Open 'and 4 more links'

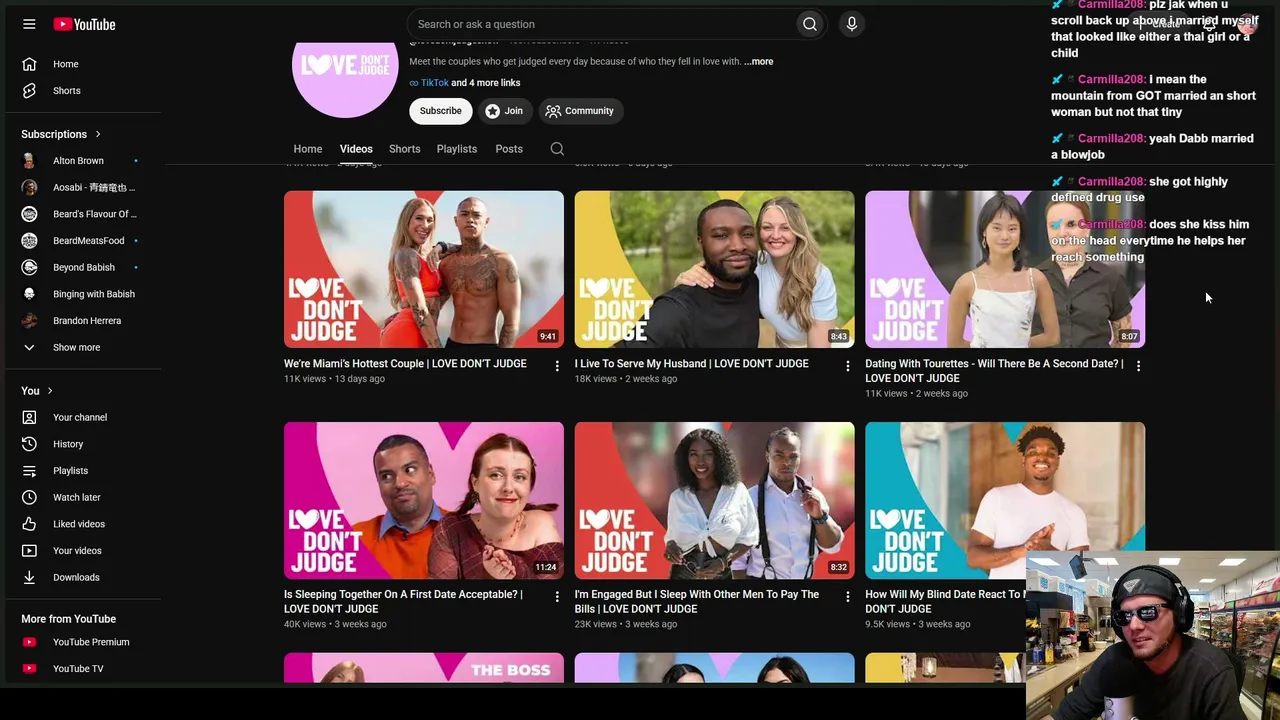[x=486, y=83]
